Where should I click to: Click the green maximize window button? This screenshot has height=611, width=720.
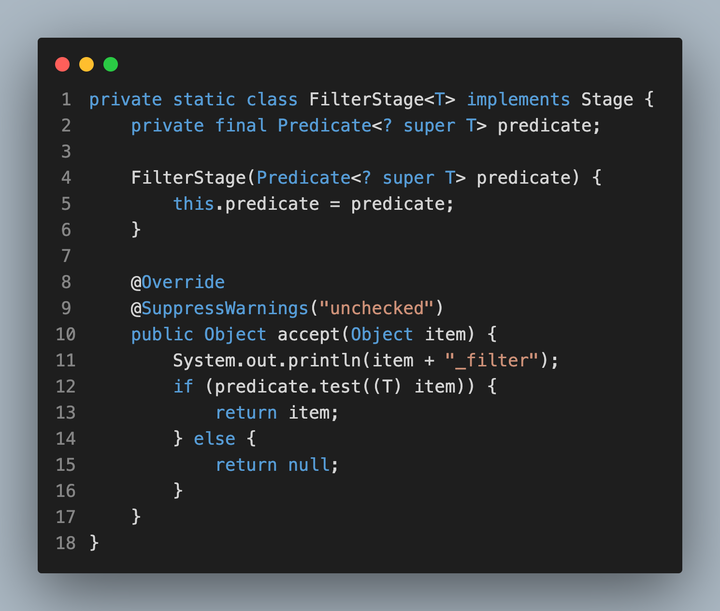(110, 64)
